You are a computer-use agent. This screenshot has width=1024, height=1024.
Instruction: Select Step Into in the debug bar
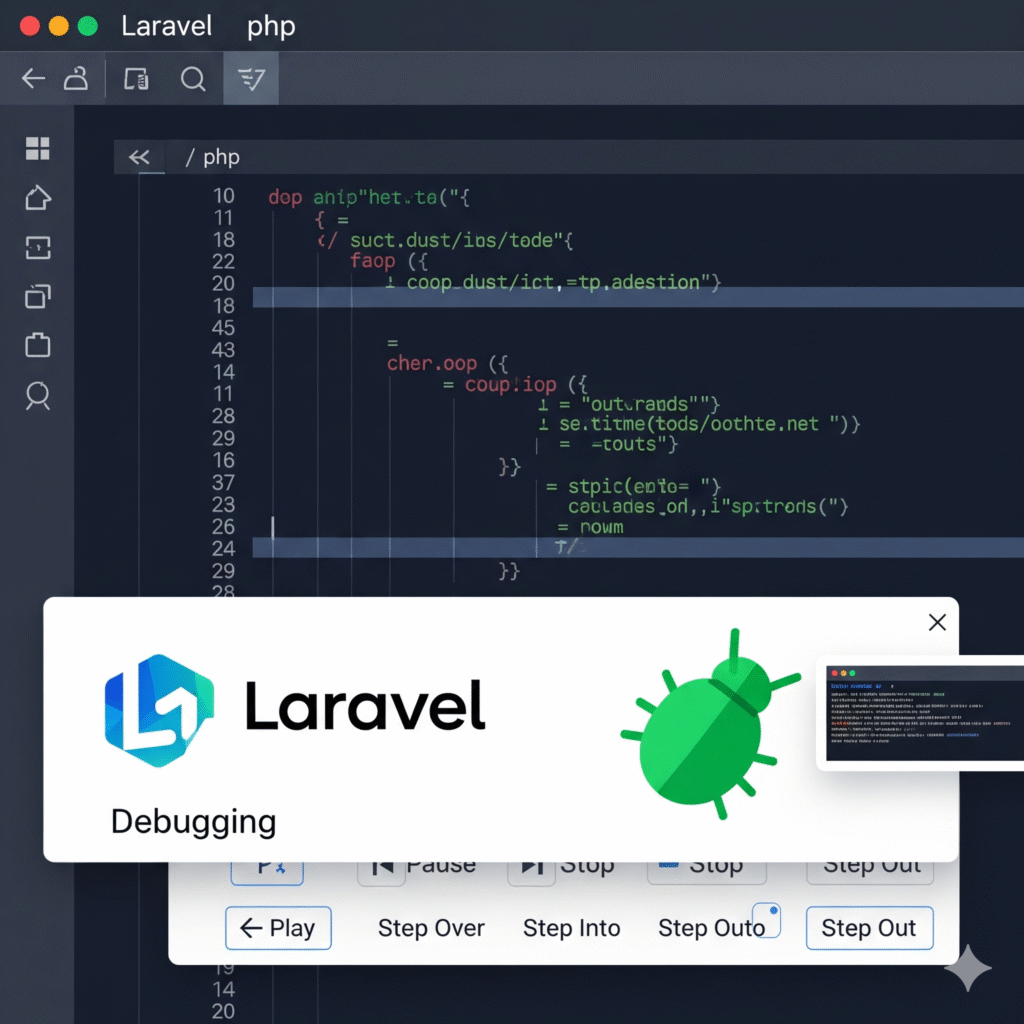click(x=571, y=928)
